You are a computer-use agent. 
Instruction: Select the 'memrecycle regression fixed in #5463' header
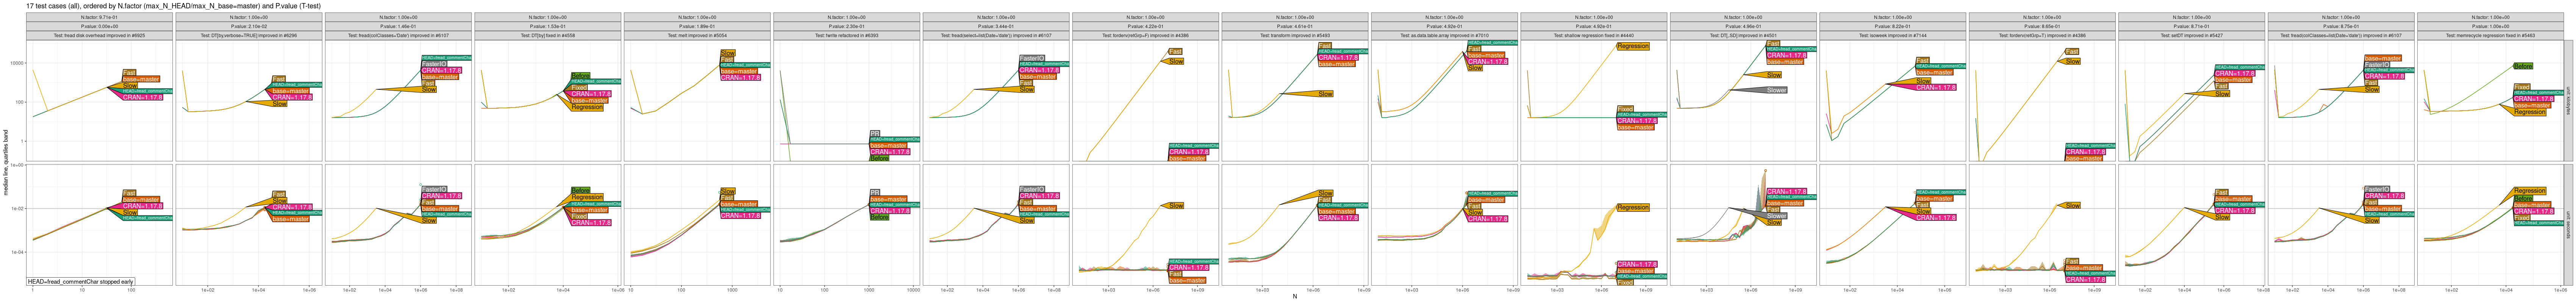(x=2490, y=35)
